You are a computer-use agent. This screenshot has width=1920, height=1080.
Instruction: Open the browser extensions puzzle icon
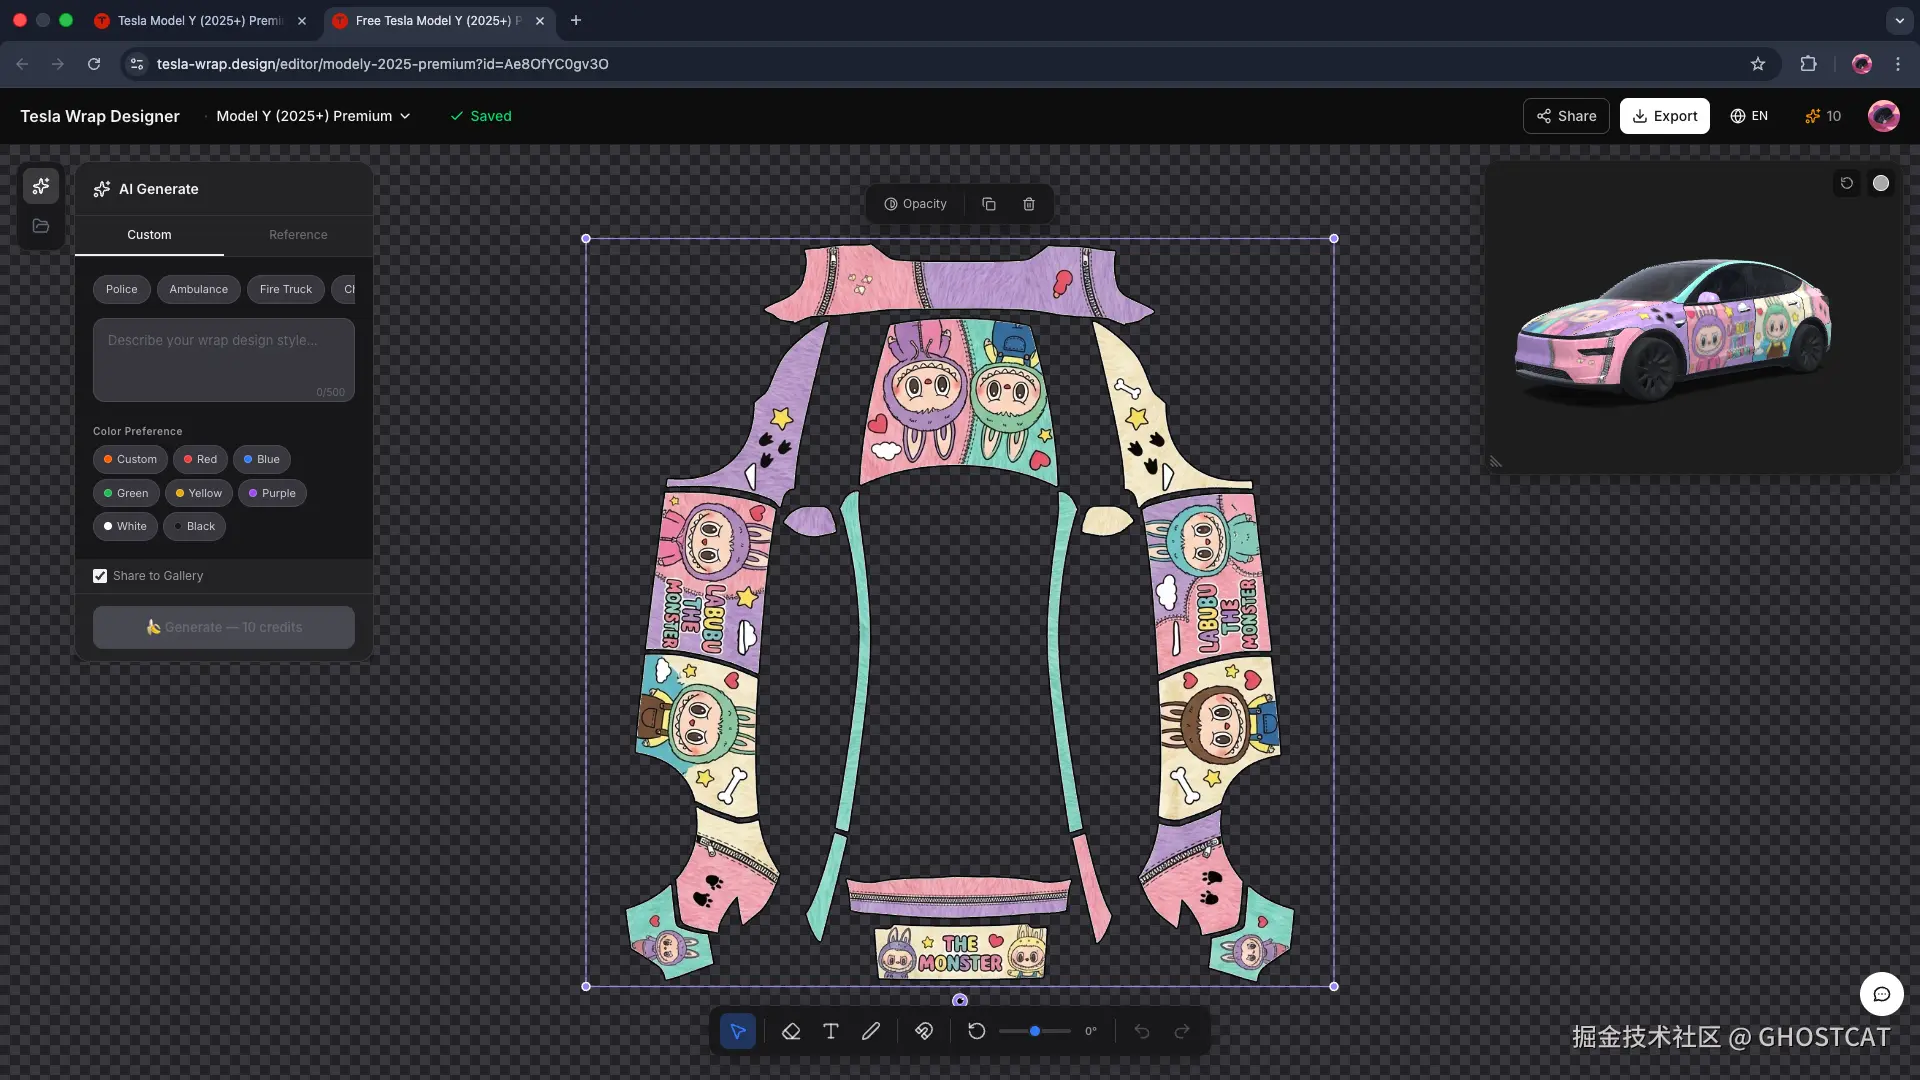click(1808, 64)
